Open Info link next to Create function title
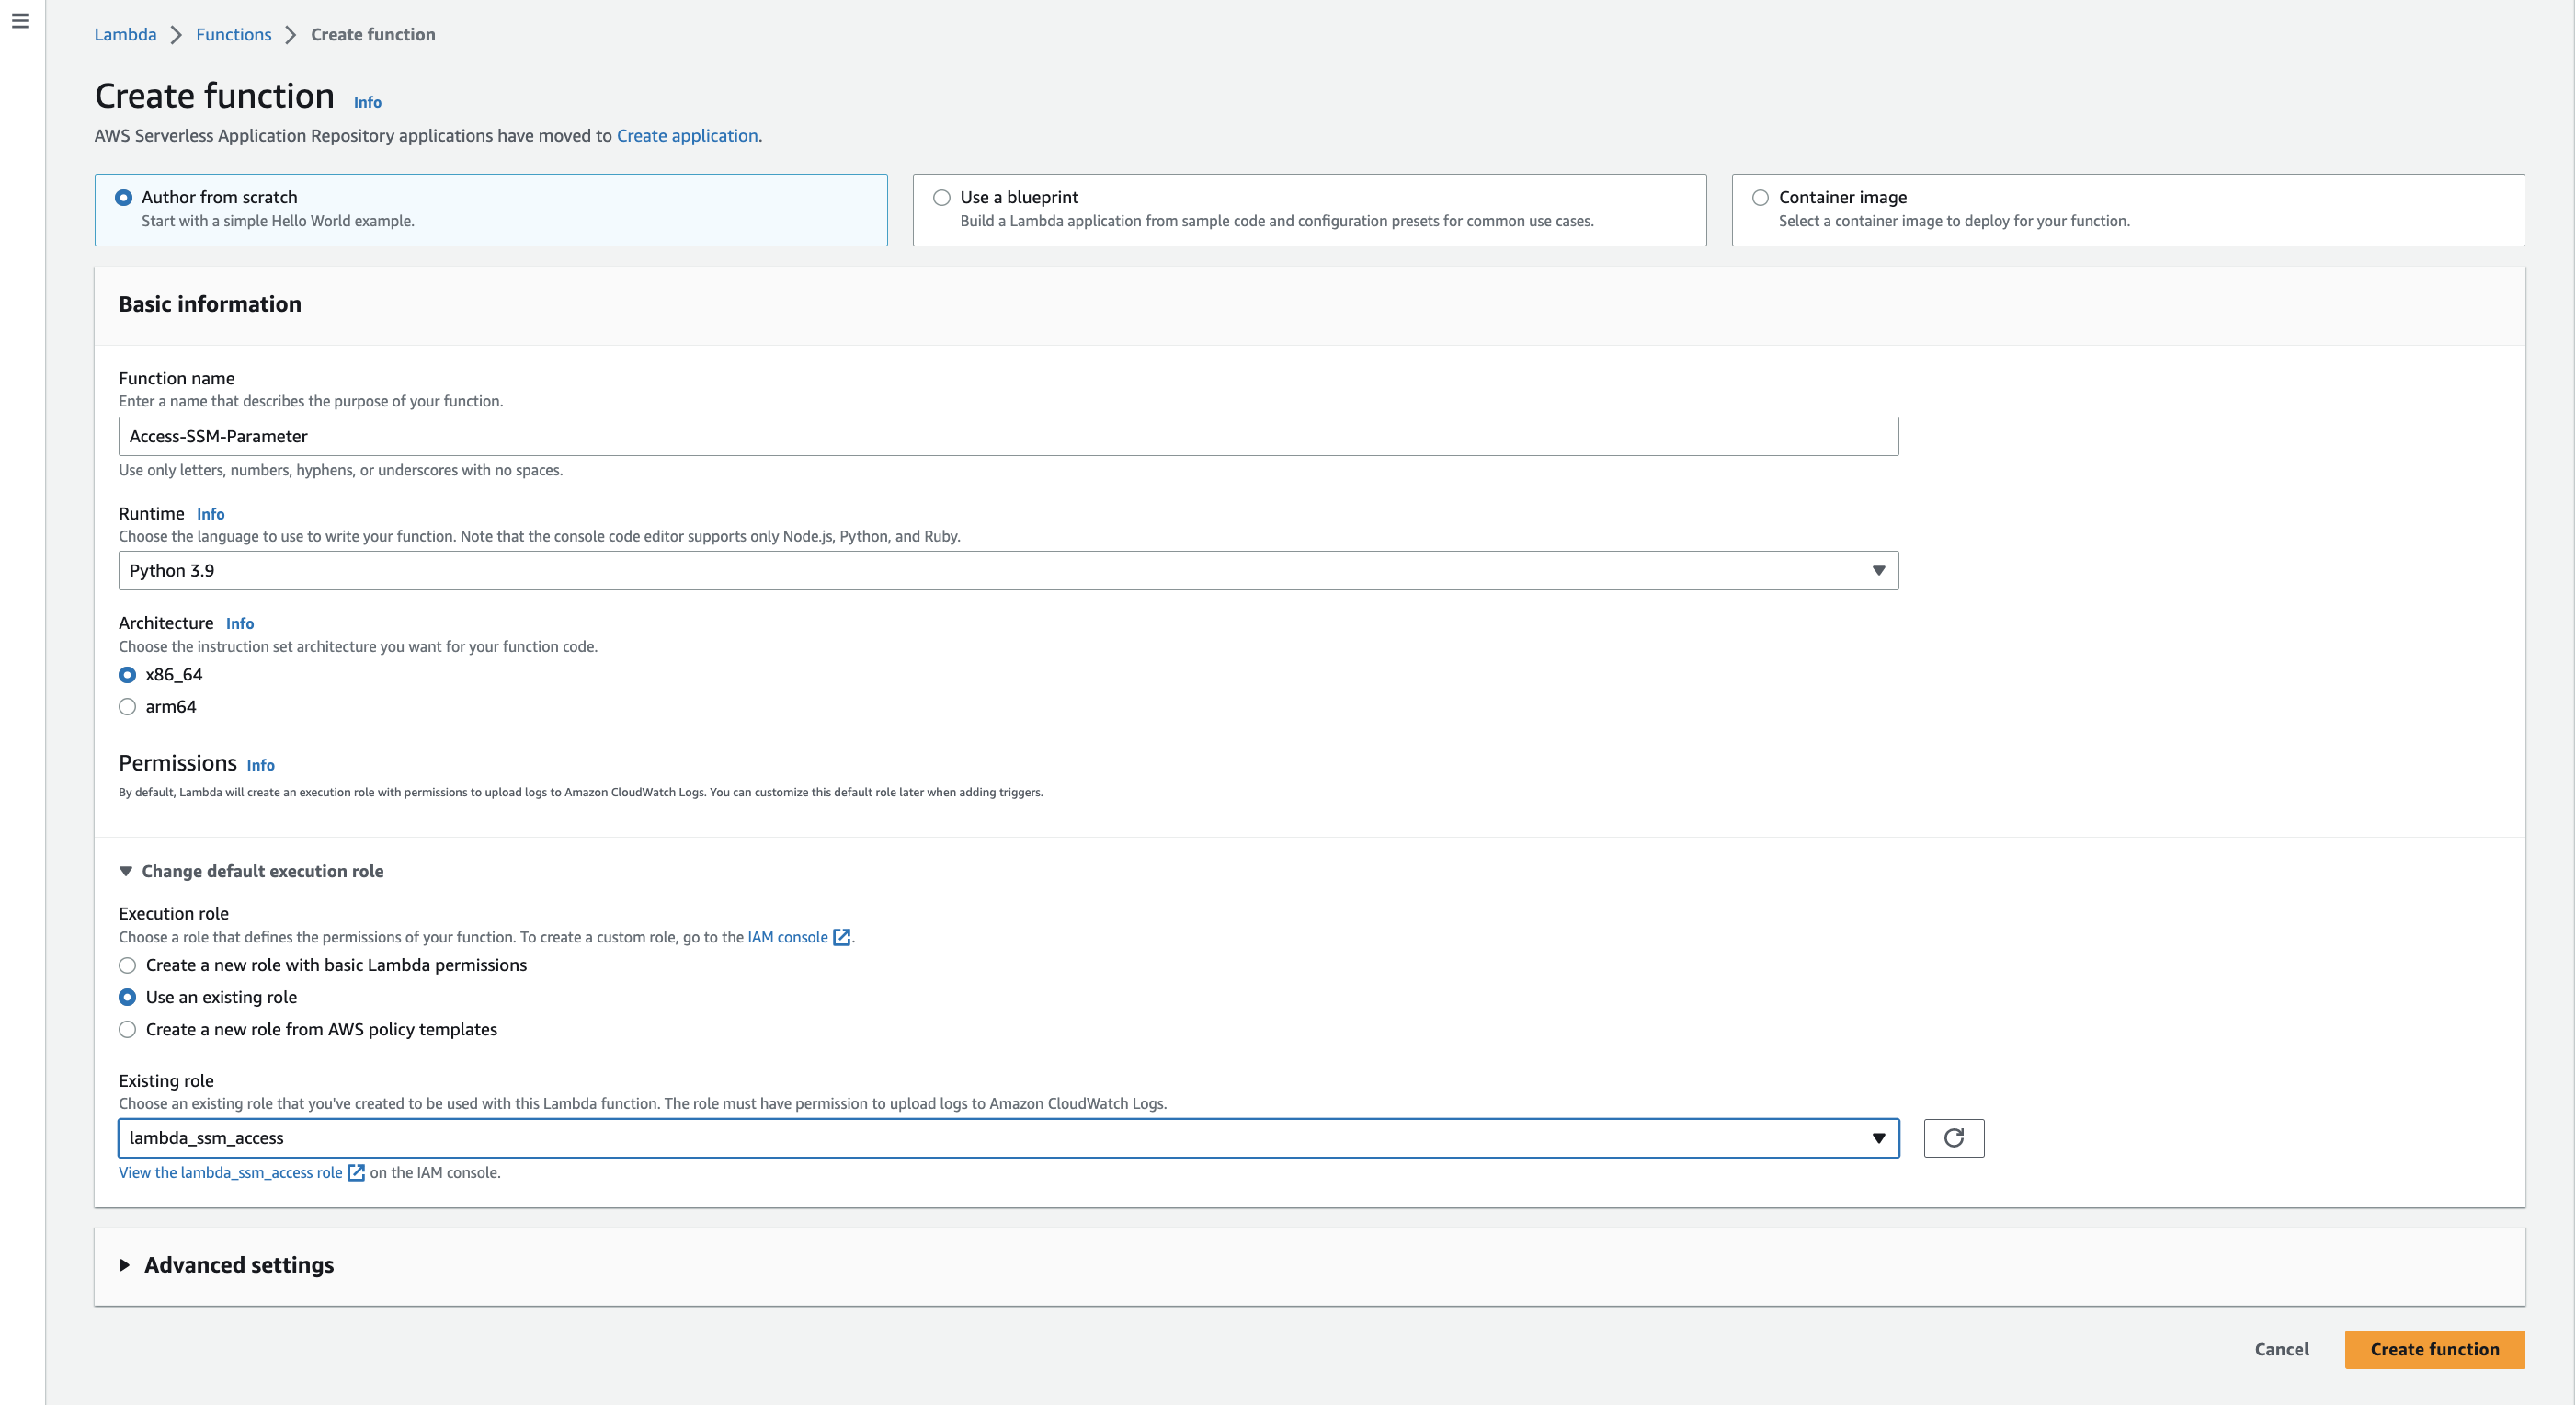2576x1405 pixels. tap(367, 102)
